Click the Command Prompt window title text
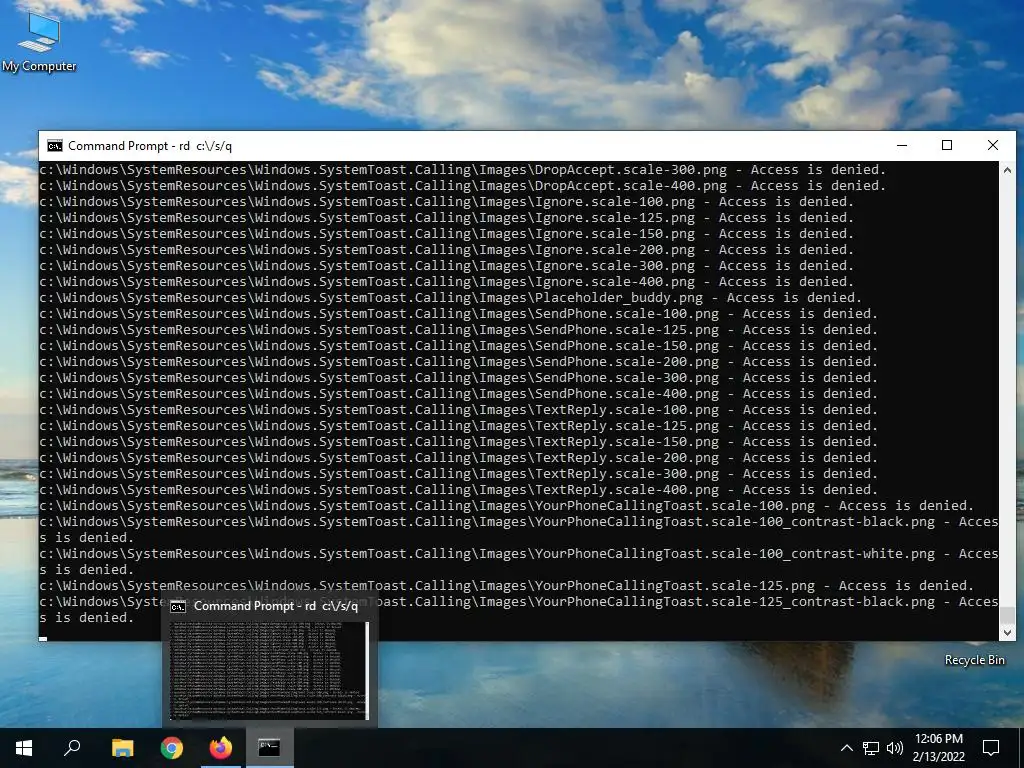 point(150,146)
